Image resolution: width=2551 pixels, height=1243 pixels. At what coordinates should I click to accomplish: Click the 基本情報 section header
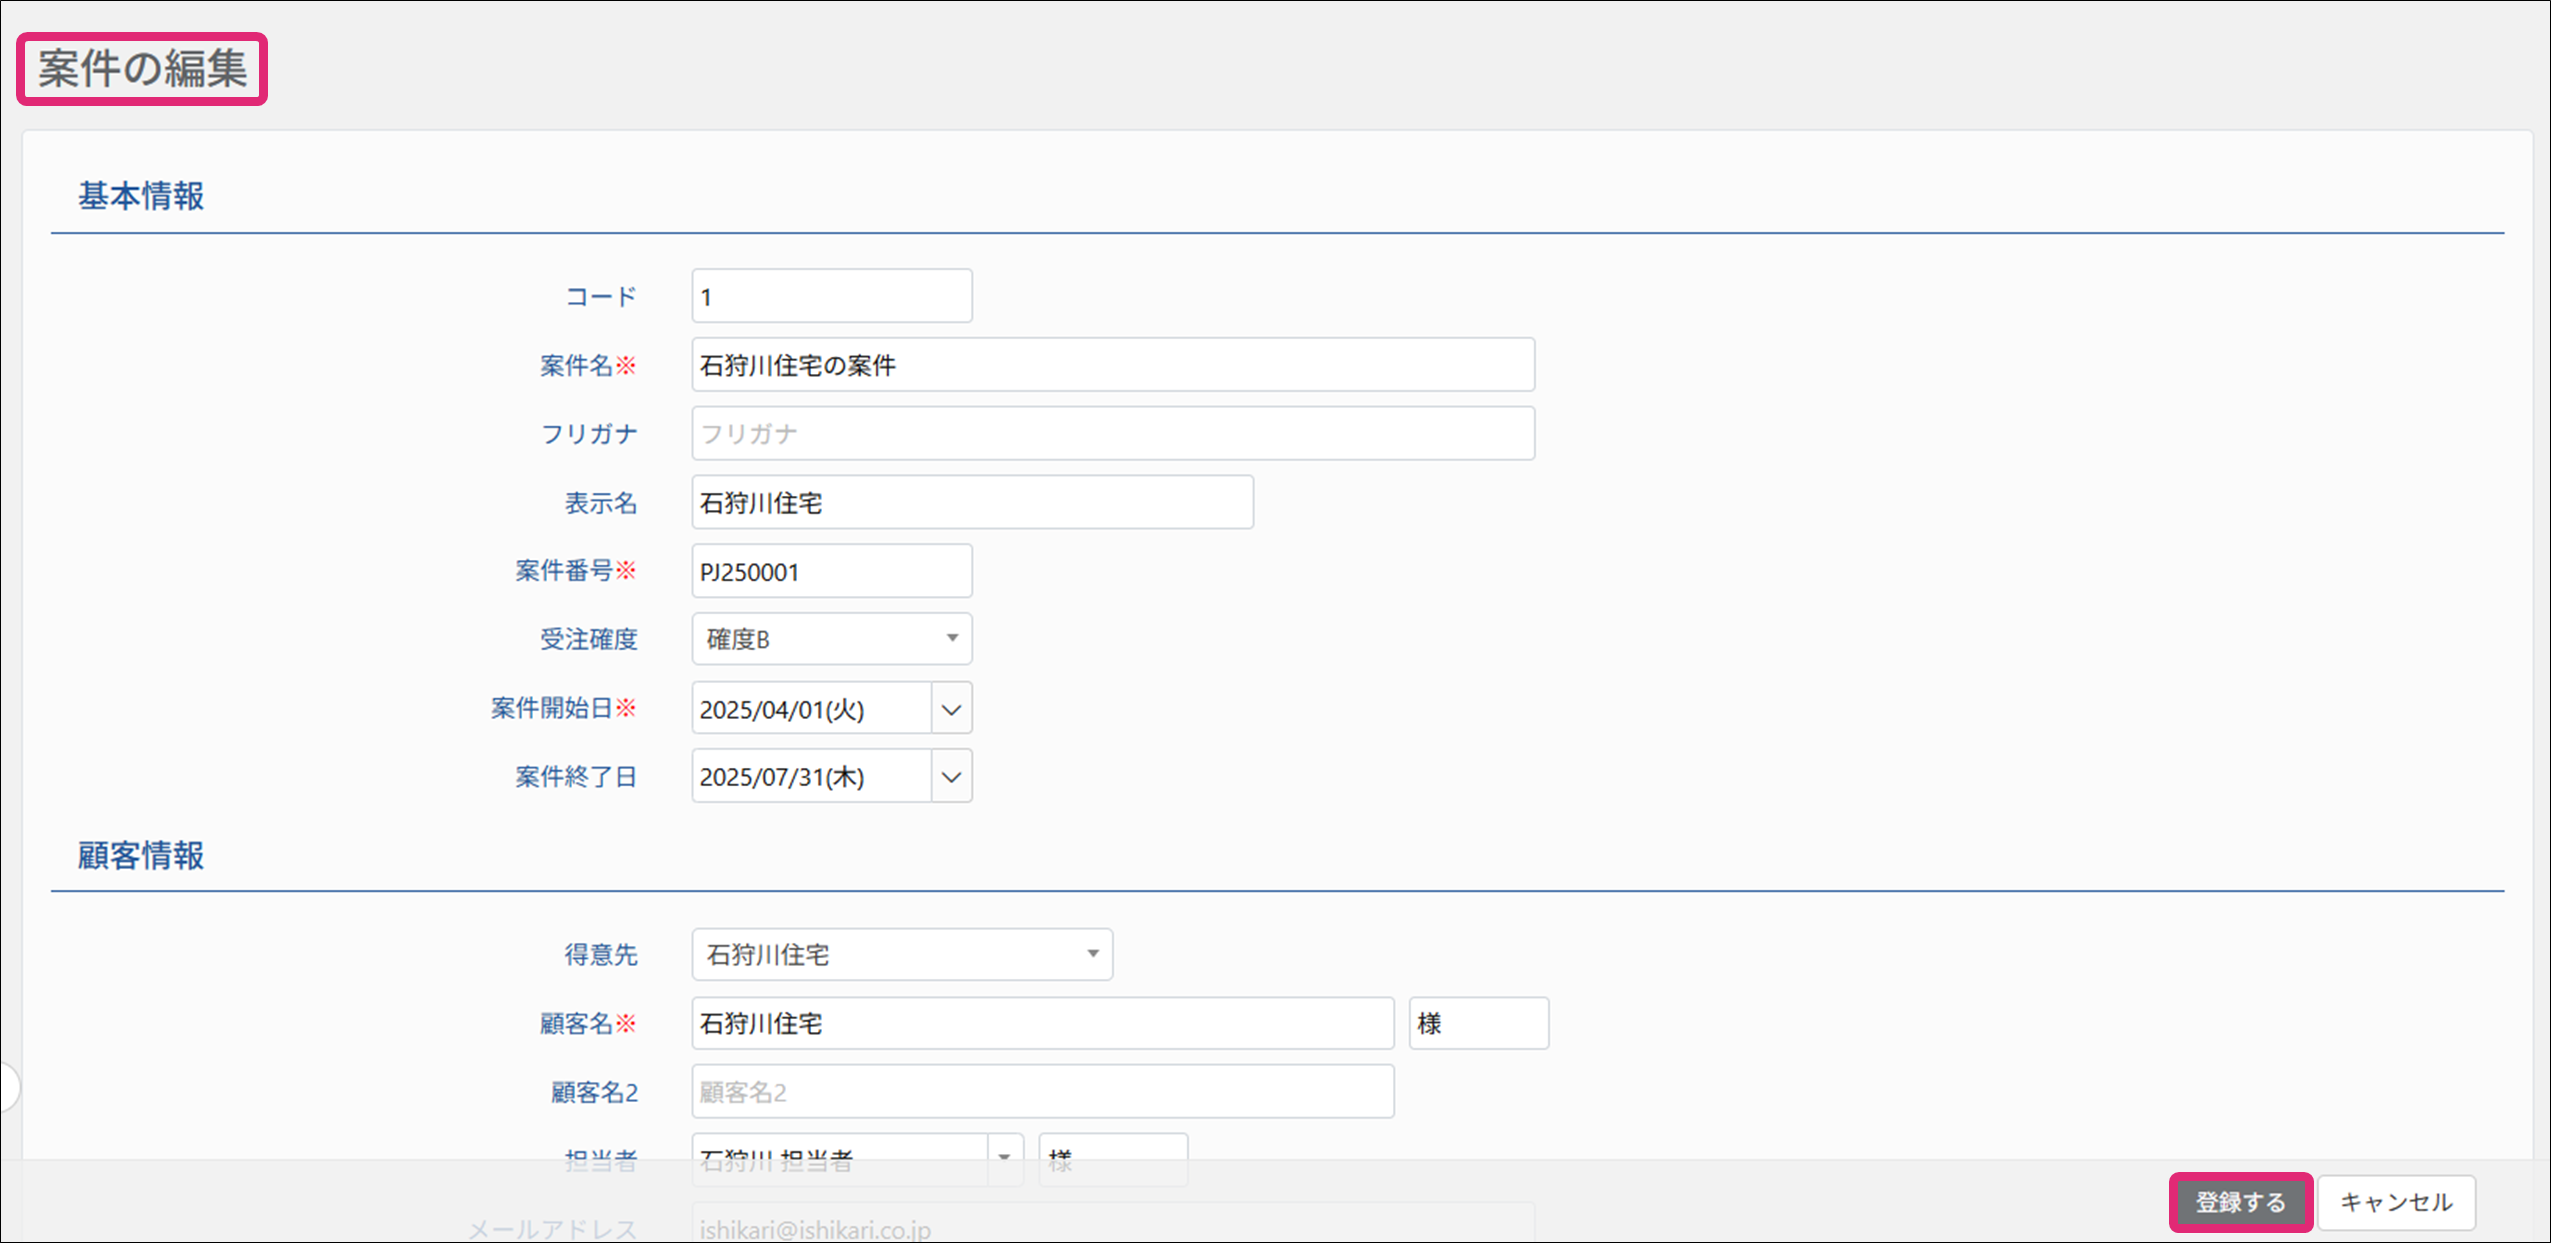point(141,196)
